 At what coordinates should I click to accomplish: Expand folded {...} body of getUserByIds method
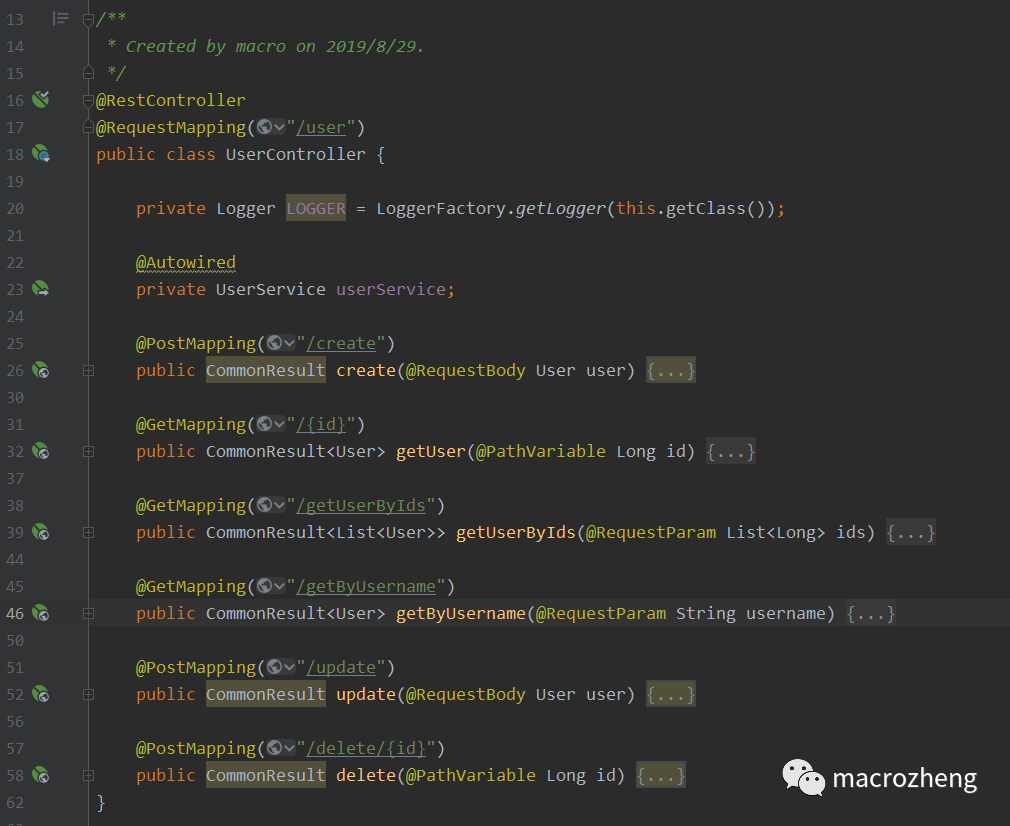coord(911,533)
